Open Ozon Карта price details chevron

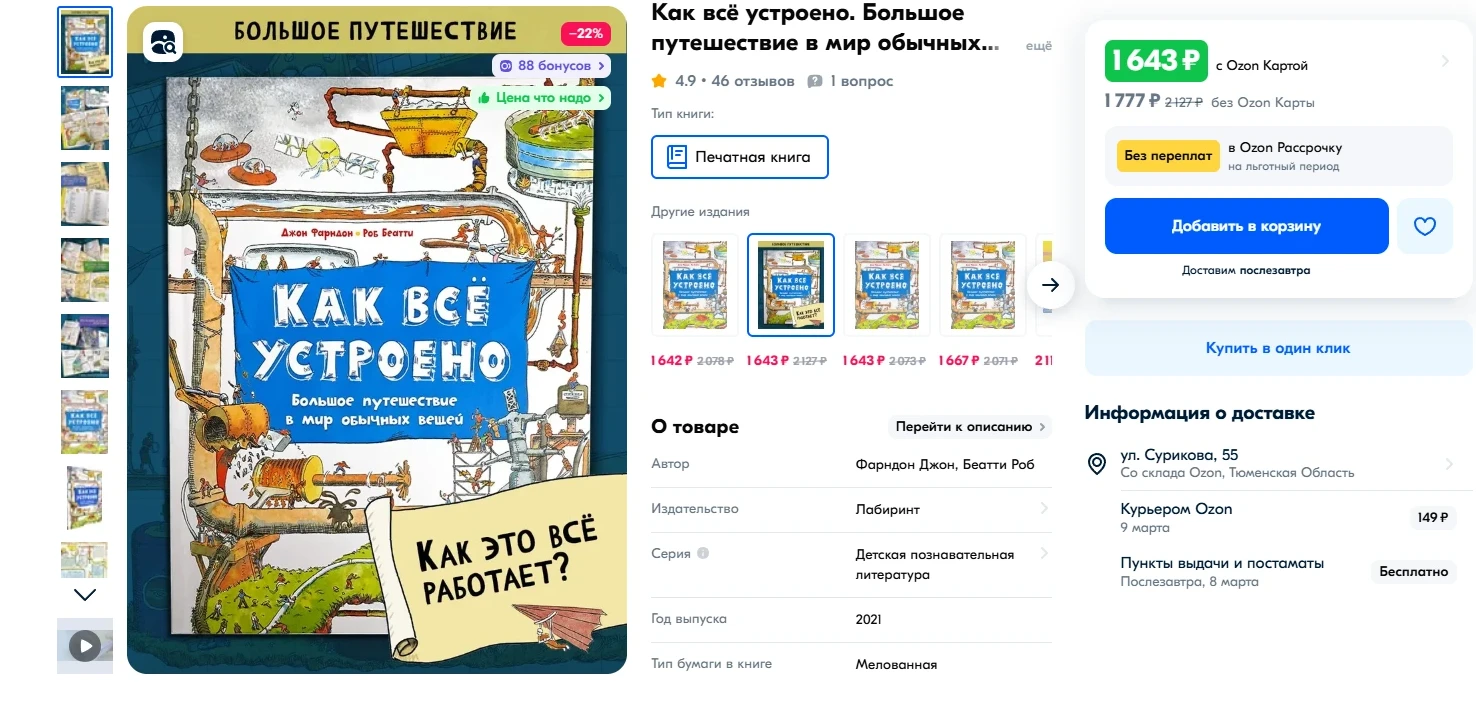click(x=1445, y=61)
